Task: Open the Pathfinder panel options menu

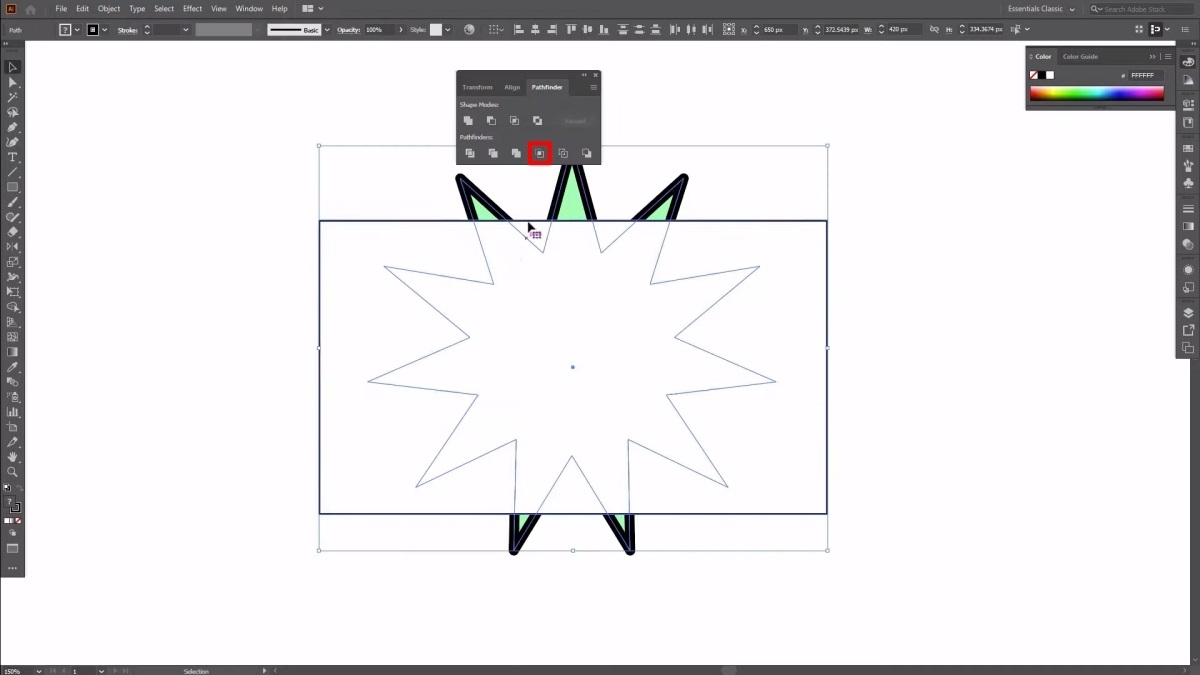Action: 593,87
